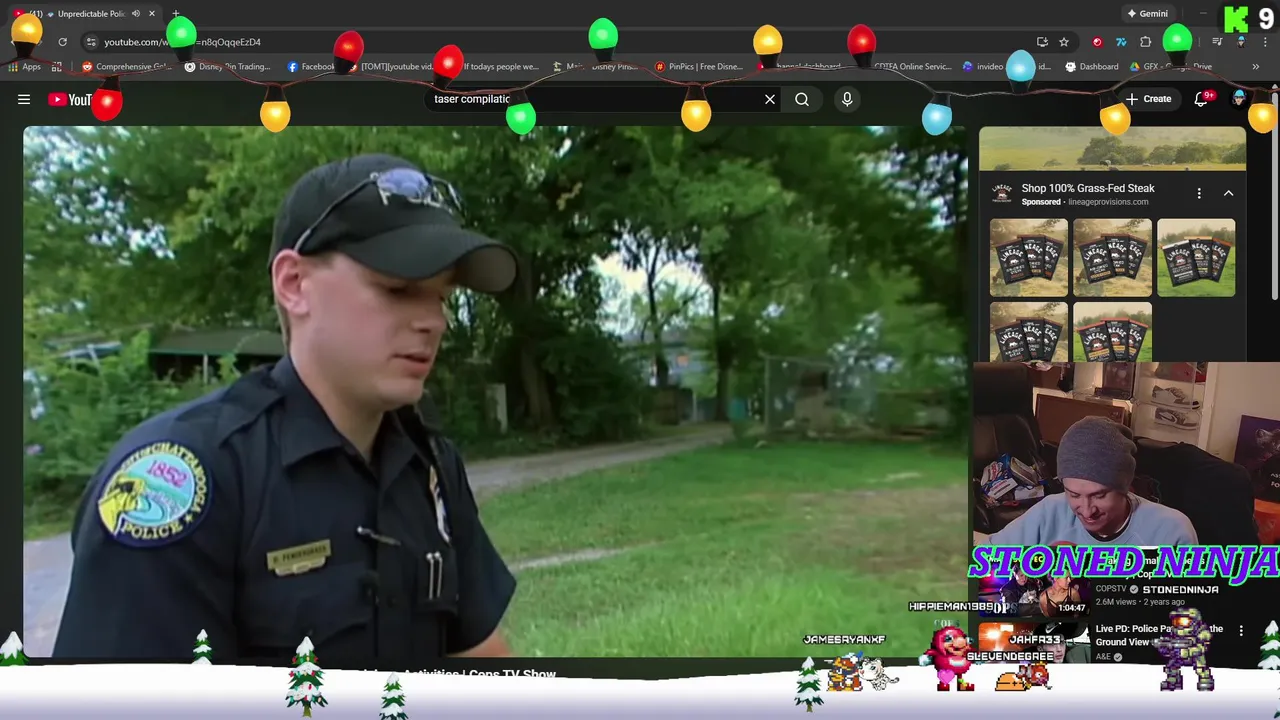Reload the page with the refresh icon
1280x720 pixels.
tap(62, 42)
